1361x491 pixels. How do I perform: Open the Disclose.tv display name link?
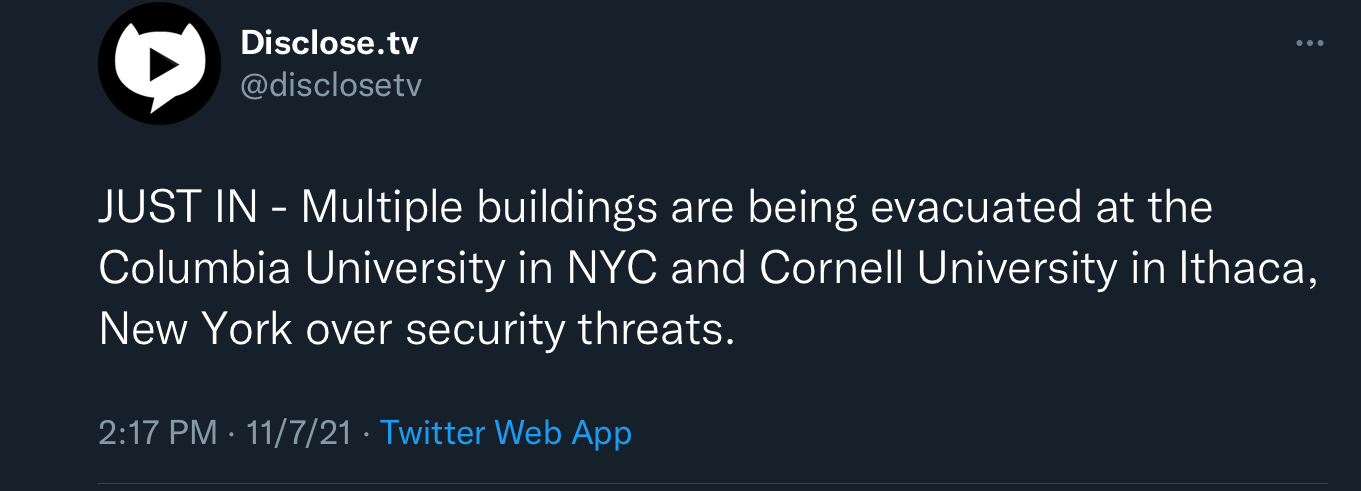click(329, 43)
